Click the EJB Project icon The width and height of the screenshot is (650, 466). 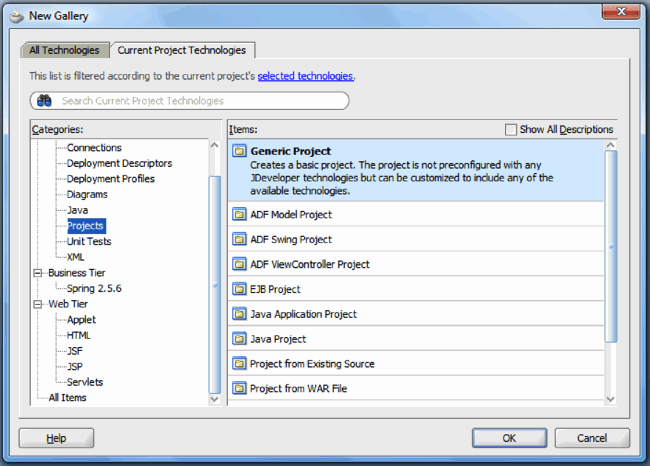239,289
